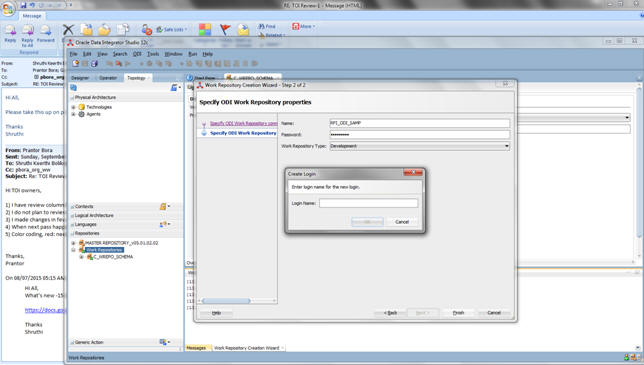Click the New icon in ODI Studio toolbar
644x365 pixels.
[76, 64]
